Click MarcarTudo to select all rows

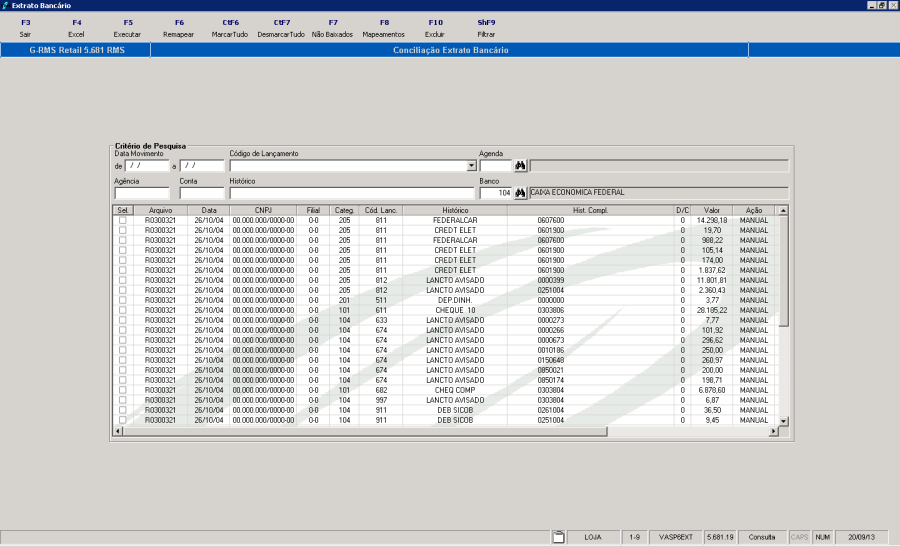point(231,28)
